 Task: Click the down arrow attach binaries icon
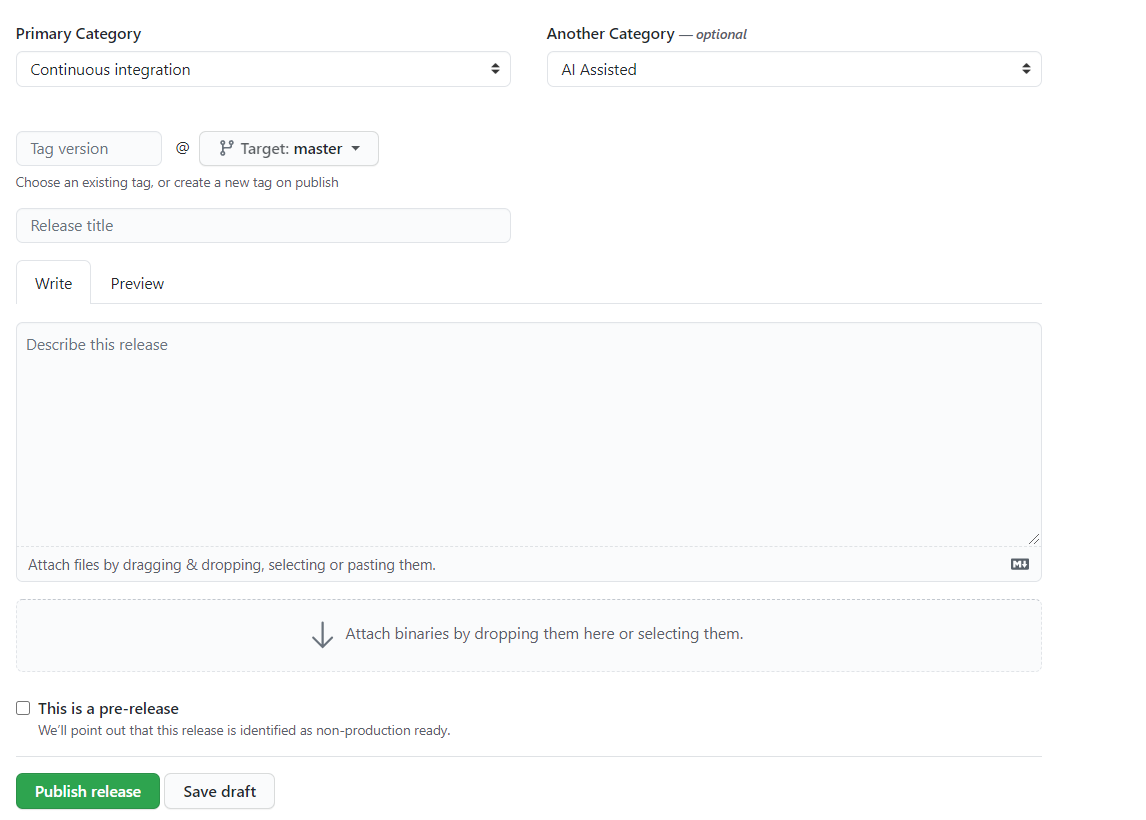pos(322,635)
